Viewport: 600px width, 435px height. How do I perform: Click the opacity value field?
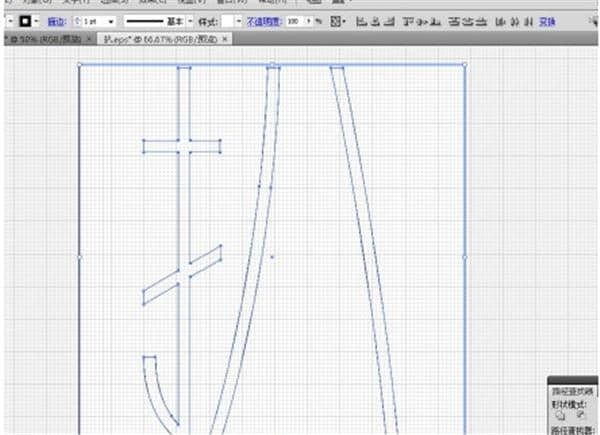click(x=294, y=21)
